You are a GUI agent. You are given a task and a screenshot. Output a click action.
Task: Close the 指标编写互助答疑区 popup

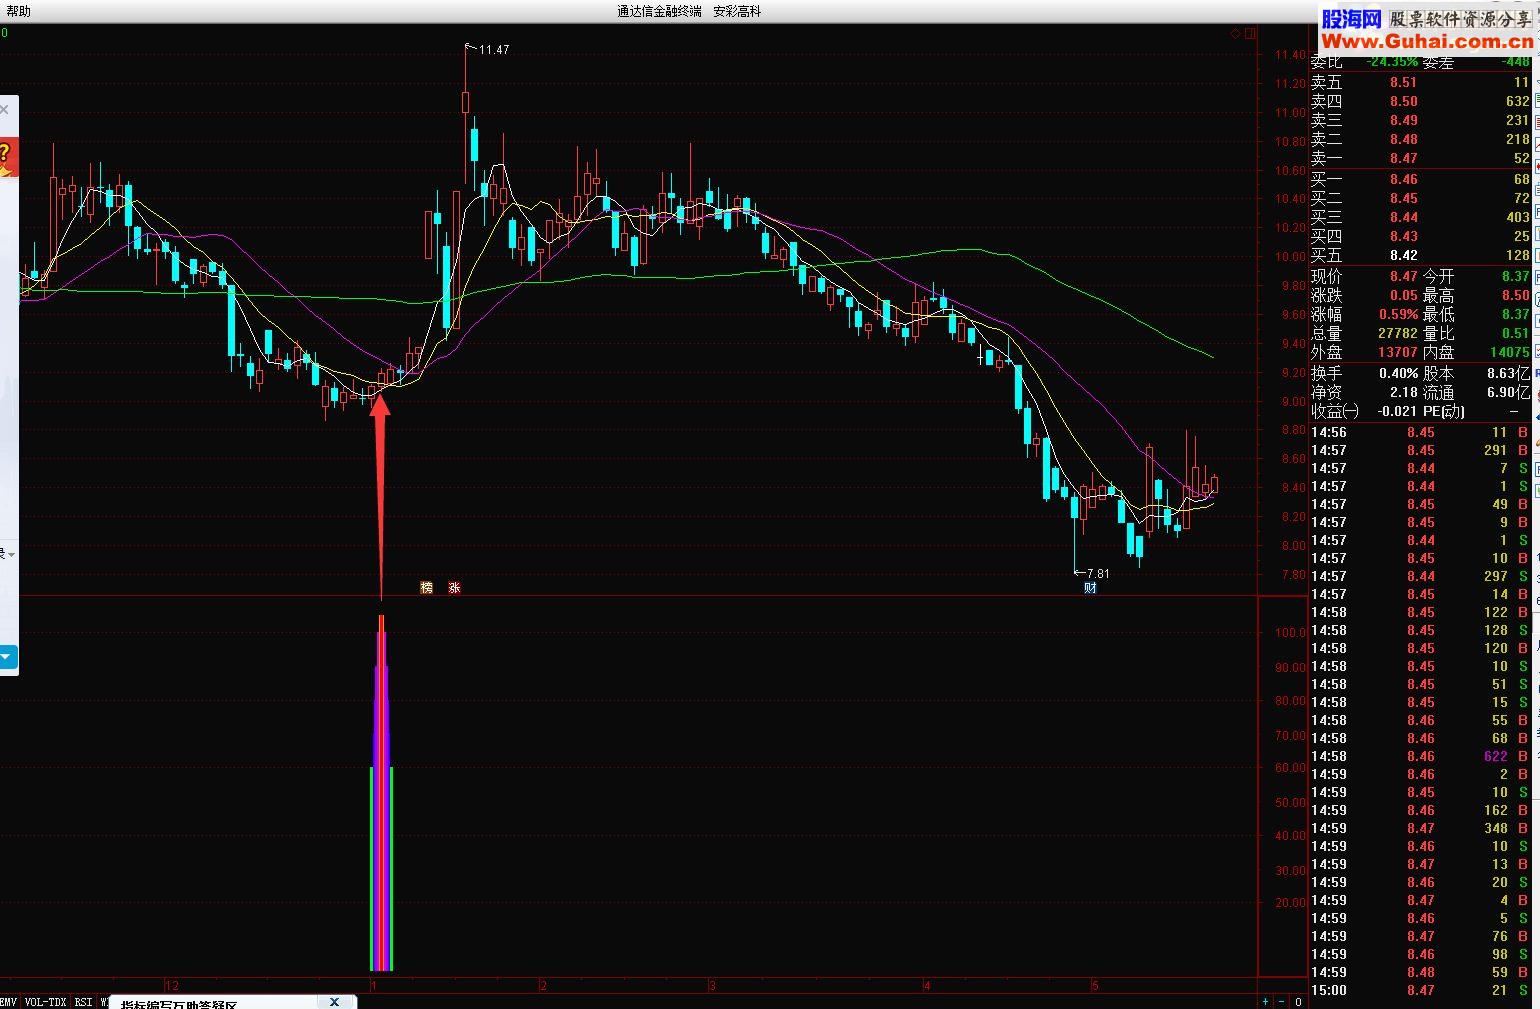tap(335, 1001)
